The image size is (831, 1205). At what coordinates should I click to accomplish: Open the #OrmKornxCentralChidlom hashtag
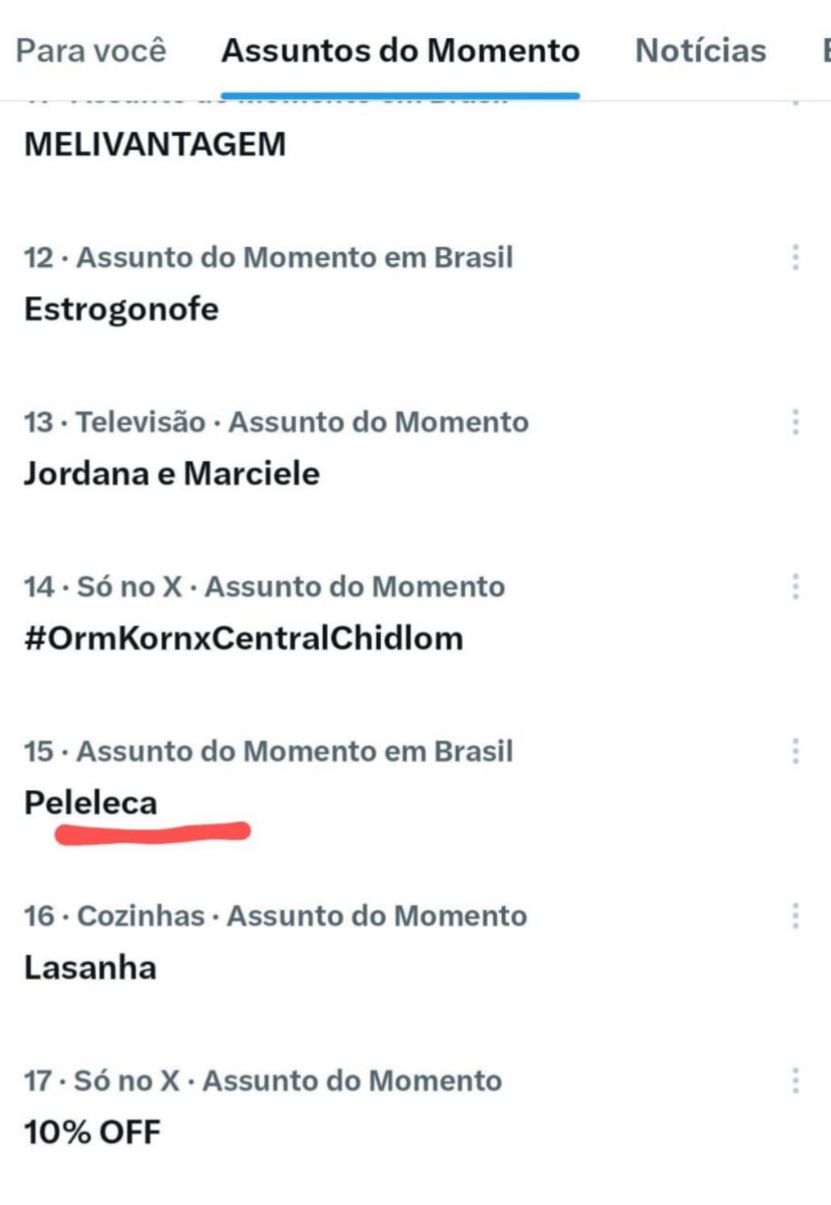tap(243, 638)
